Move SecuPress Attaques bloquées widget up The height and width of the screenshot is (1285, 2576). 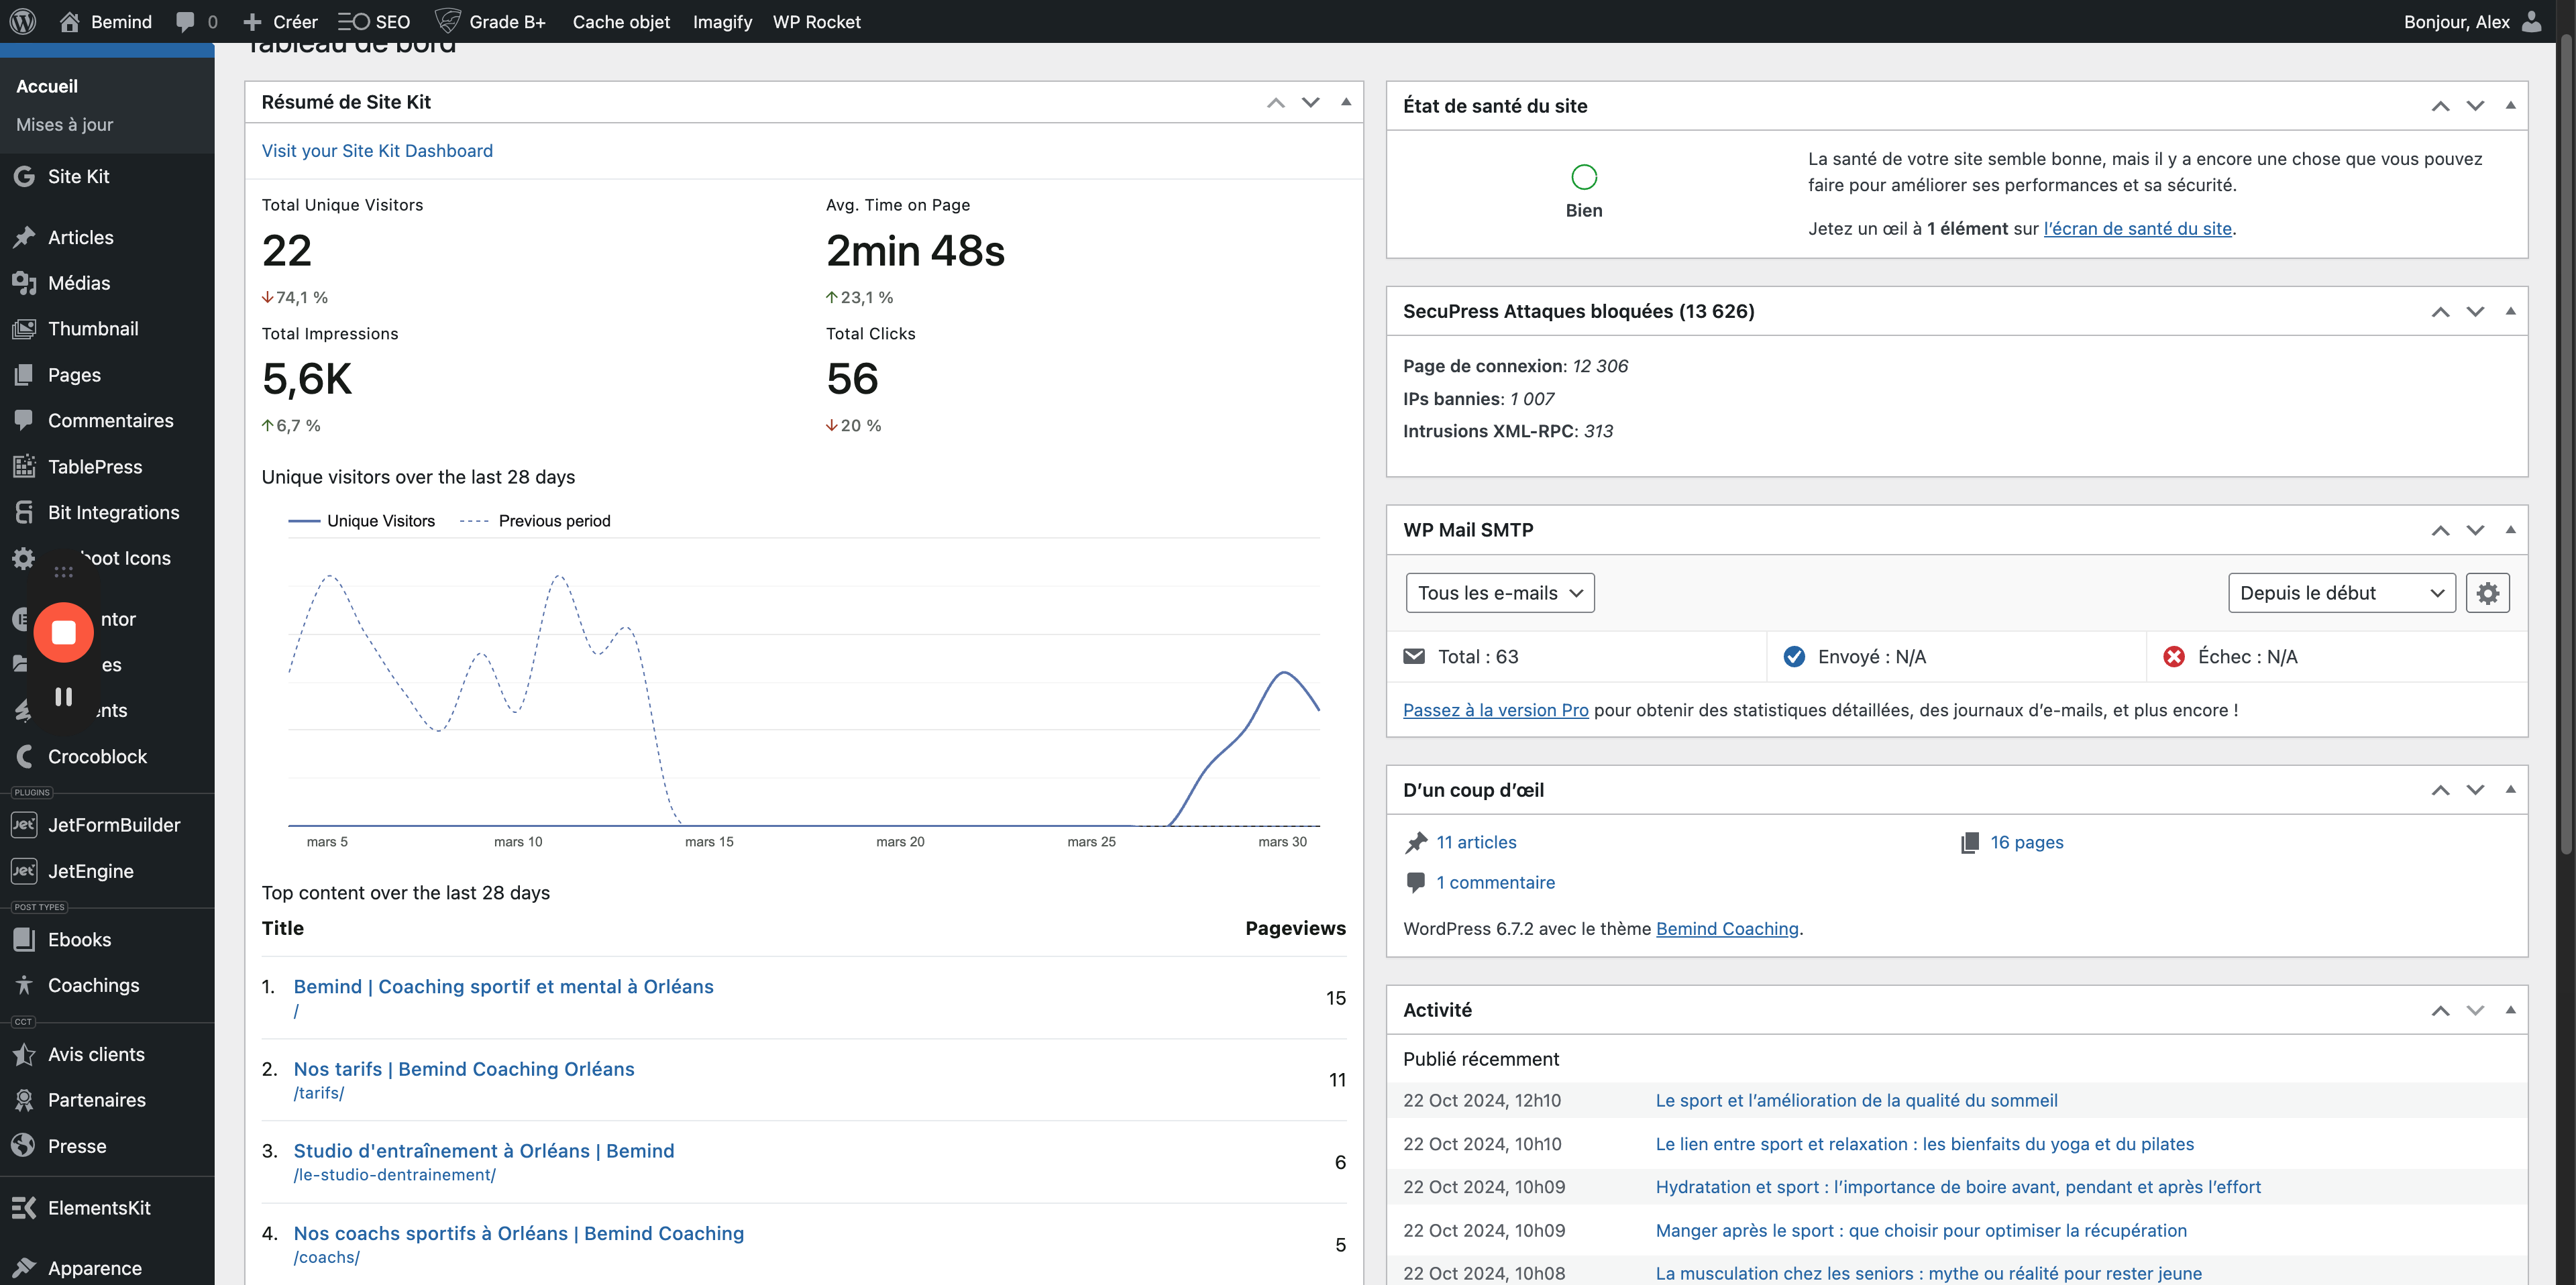pos(2440,311)
